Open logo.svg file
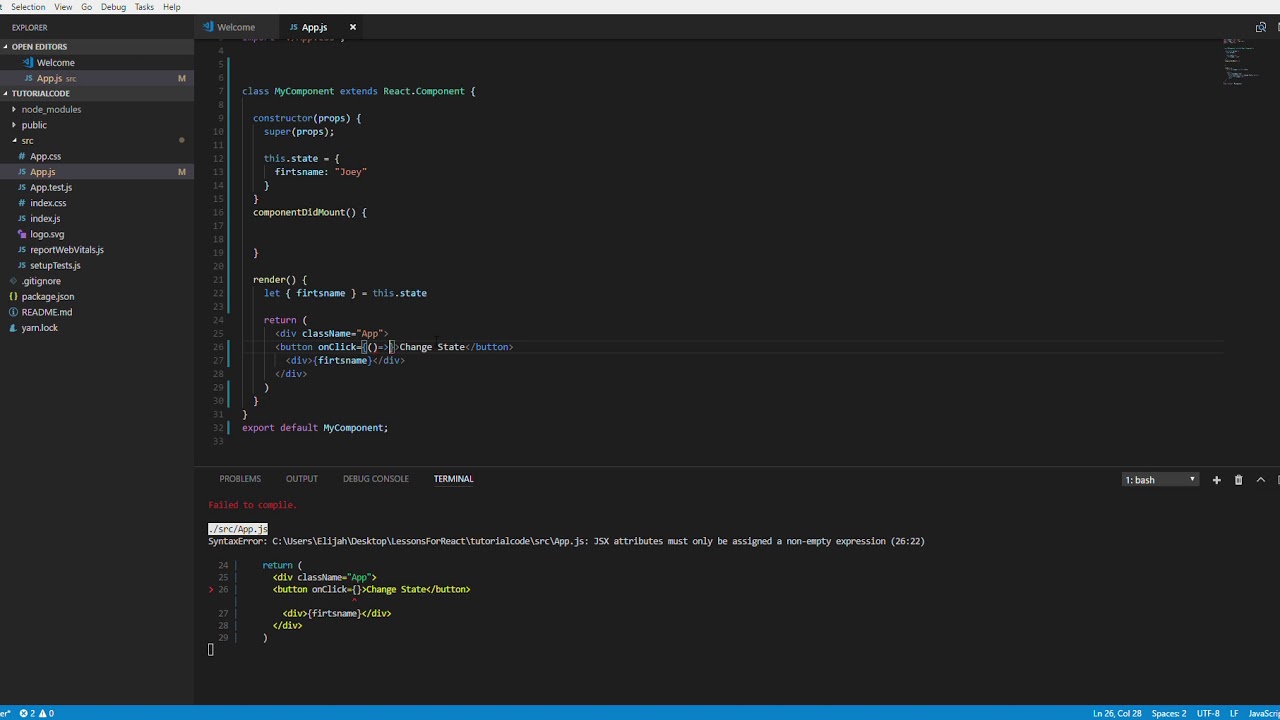Image resolution: width=1280 pixels, height=720 pixels. [x=47, y=234]
